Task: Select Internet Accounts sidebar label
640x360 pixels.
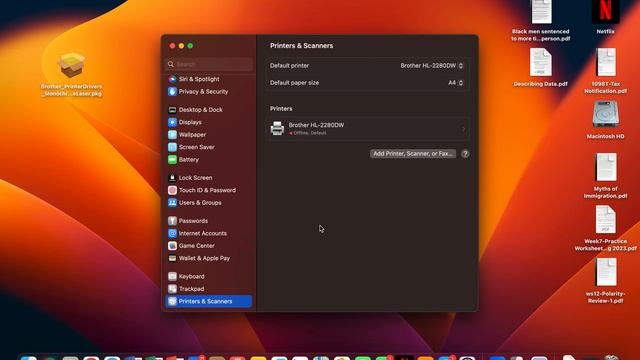Action: [x=202, y=233]
